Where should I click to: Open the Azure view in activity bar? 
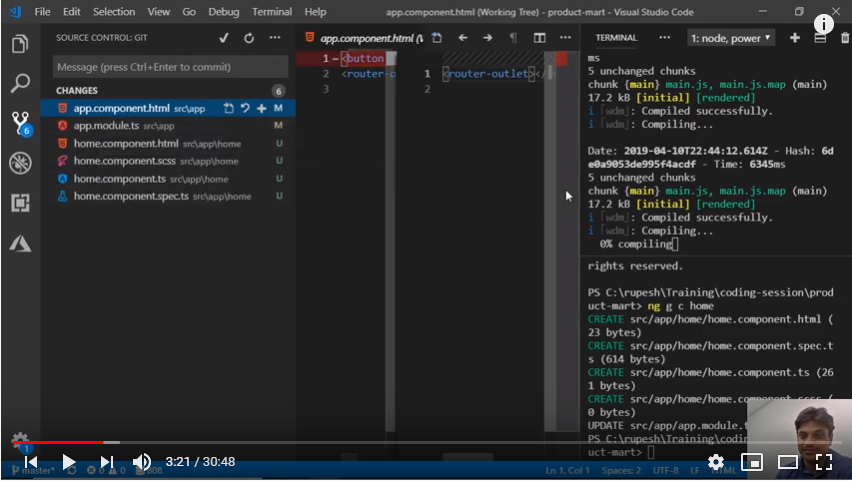20,243
